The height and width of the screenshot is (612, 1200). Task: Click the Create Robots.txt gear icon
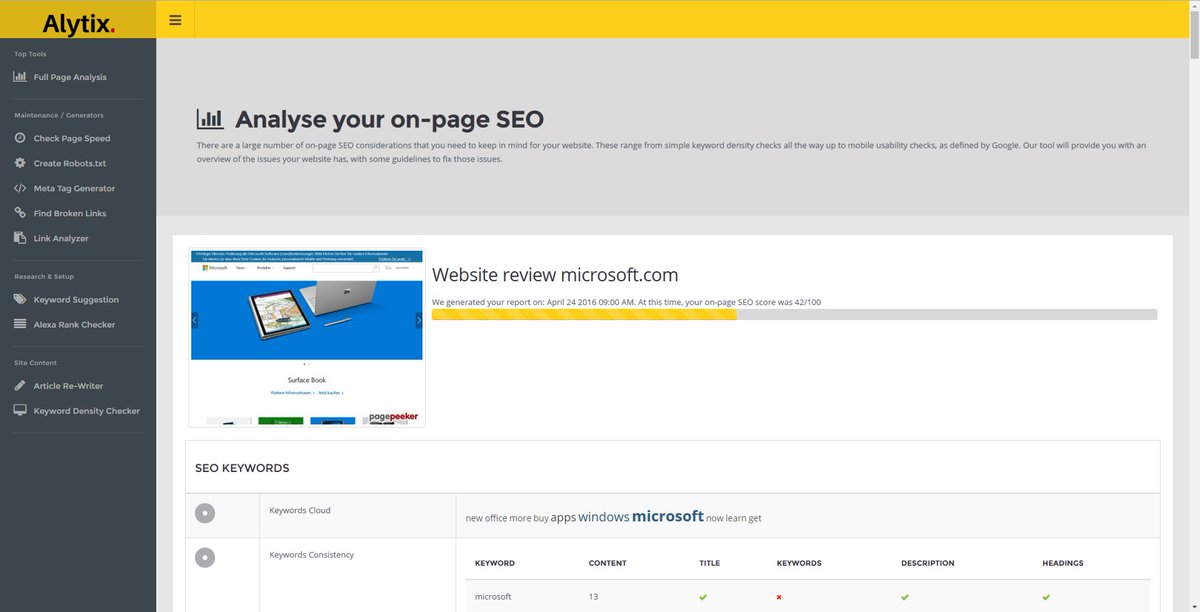point(20,163)
